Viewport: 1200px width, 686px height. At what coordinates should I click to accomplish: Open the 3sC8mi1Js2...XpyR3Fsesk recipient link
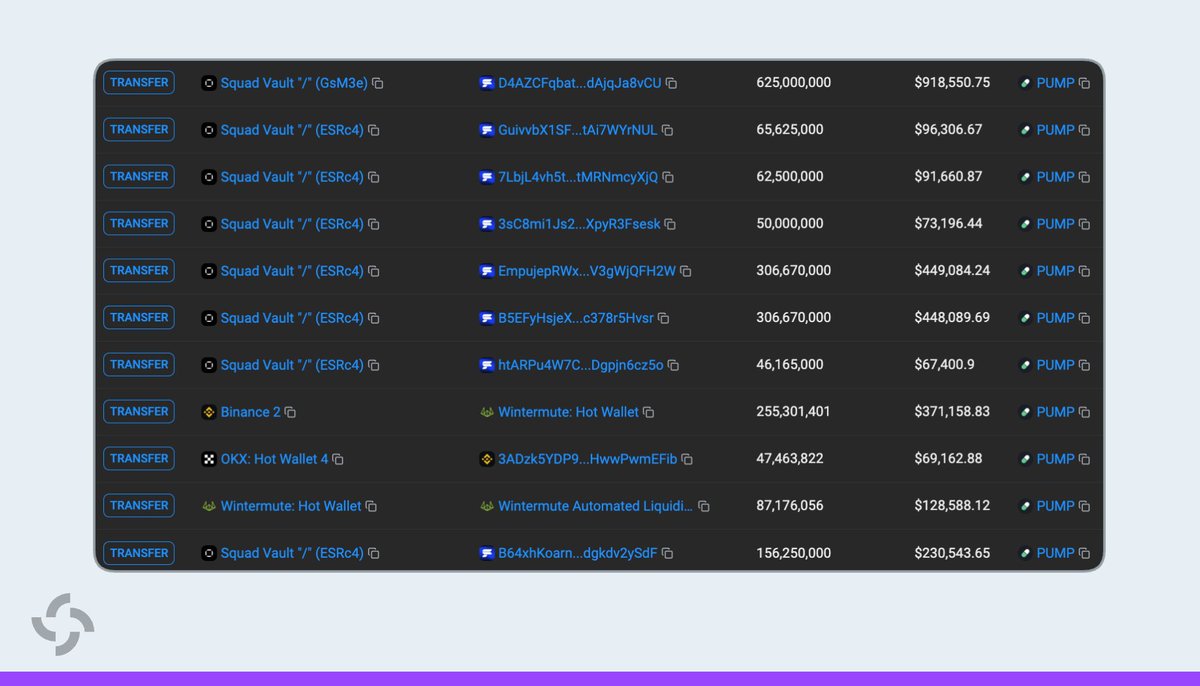(x=579, y=224)
